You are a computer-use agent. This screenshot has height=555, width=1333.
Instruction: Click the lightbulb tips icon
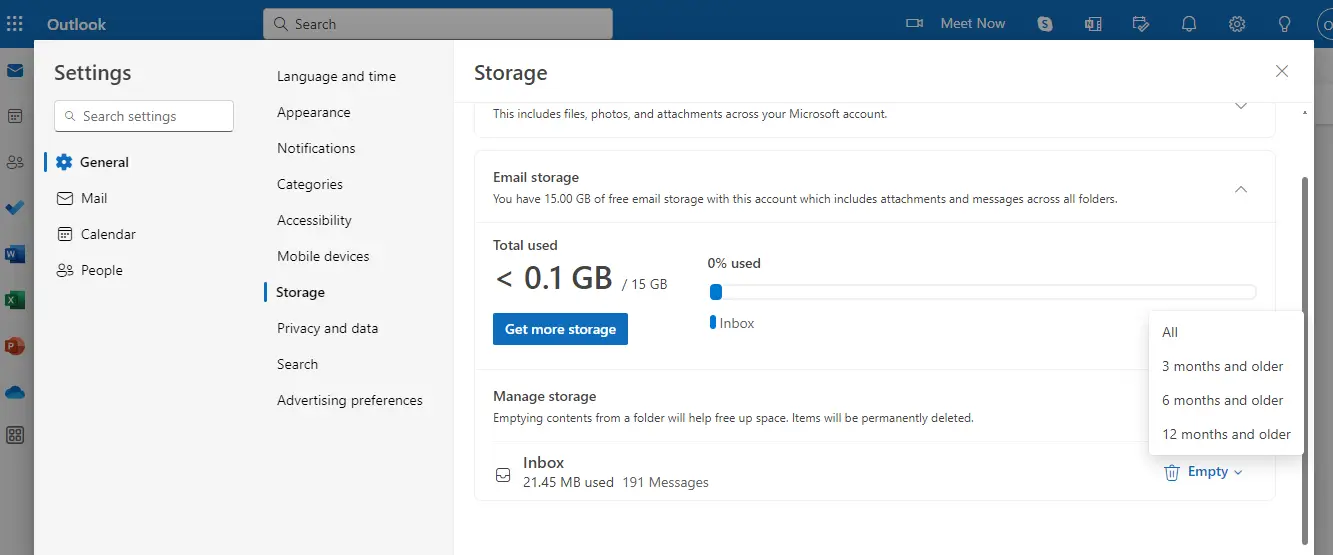point(1285,24)
